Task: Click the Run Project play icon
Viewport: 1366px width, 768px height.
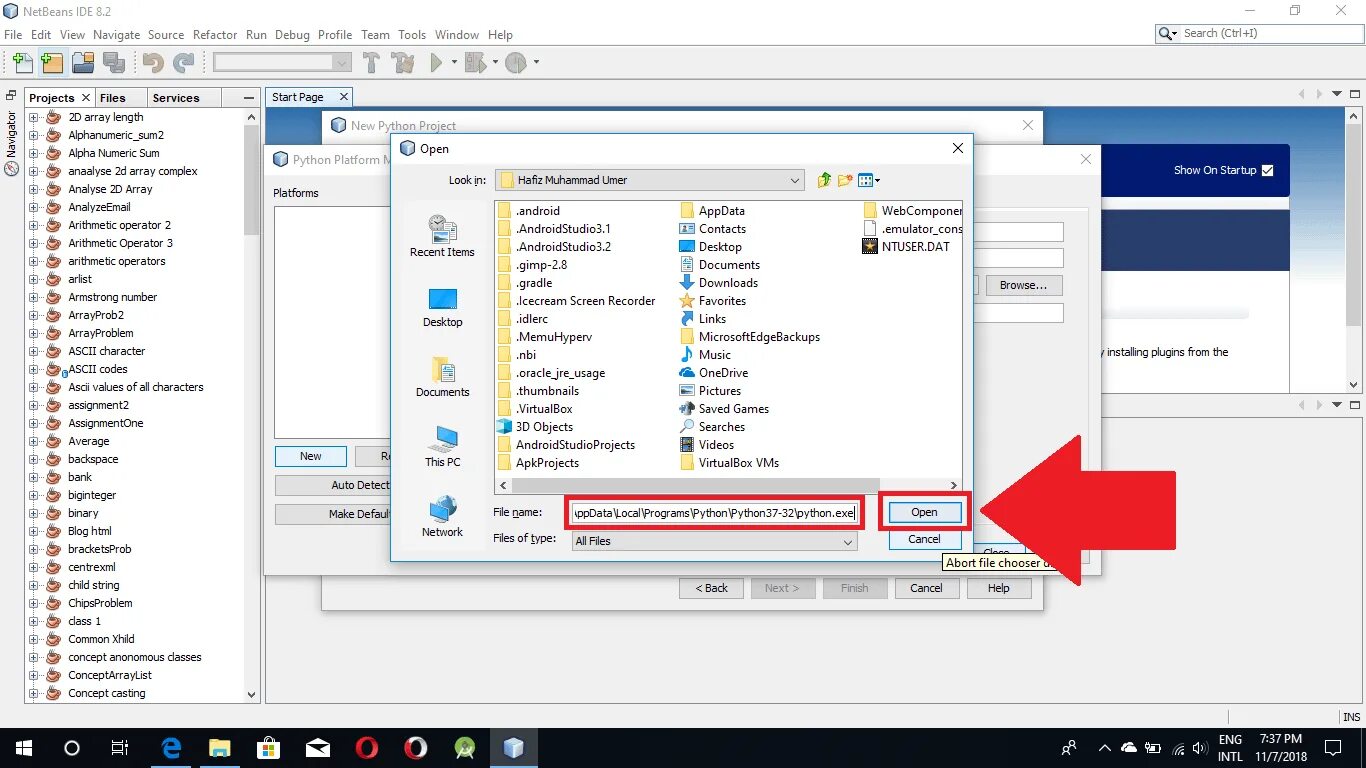Action: tap(436, 63)
